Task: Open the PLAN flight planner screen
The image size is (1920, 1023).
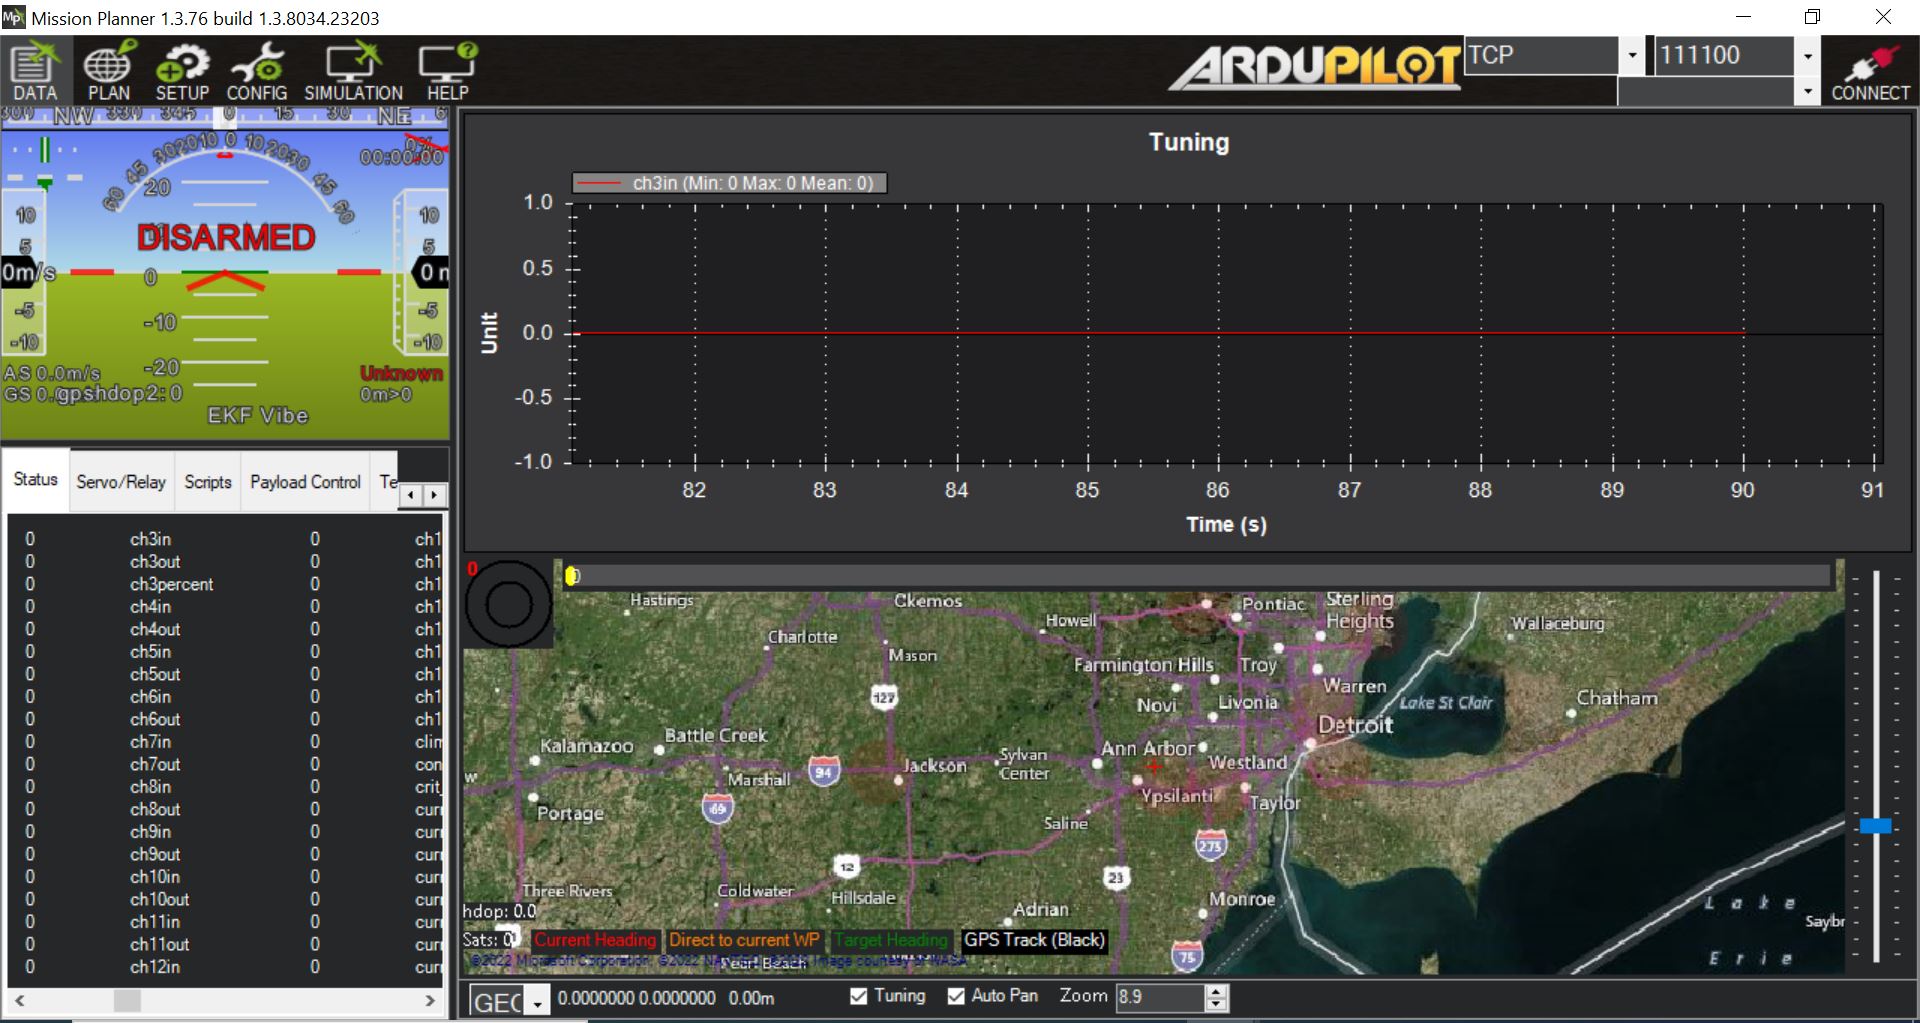Action: coord(108,71)
